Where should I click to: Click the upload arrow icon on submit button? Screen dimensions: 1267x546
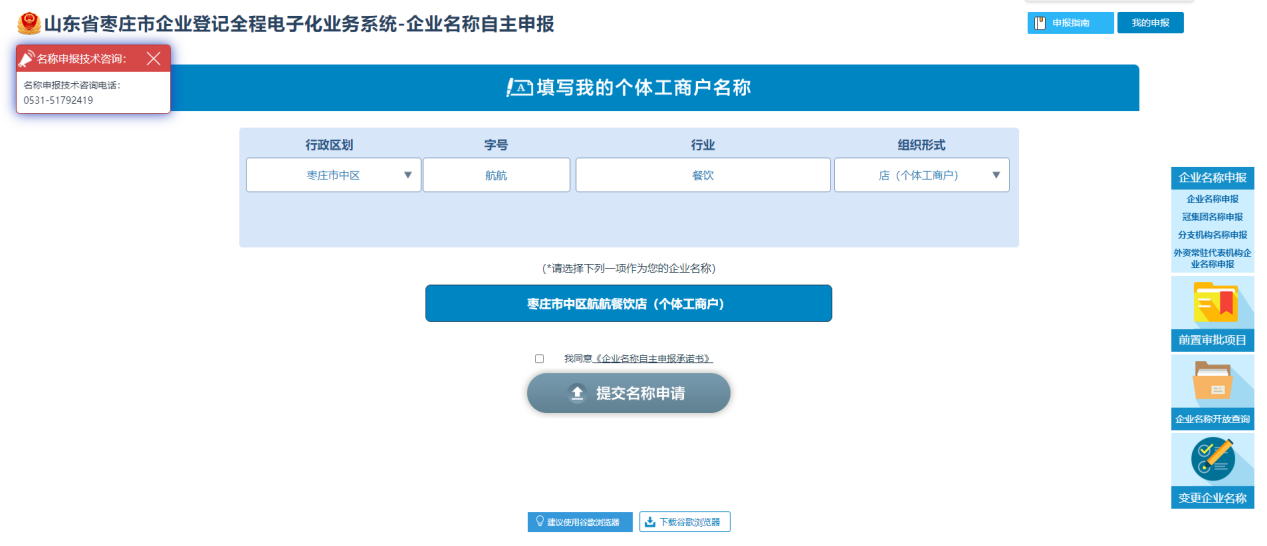pyautogui.click(x=577, y=393)
